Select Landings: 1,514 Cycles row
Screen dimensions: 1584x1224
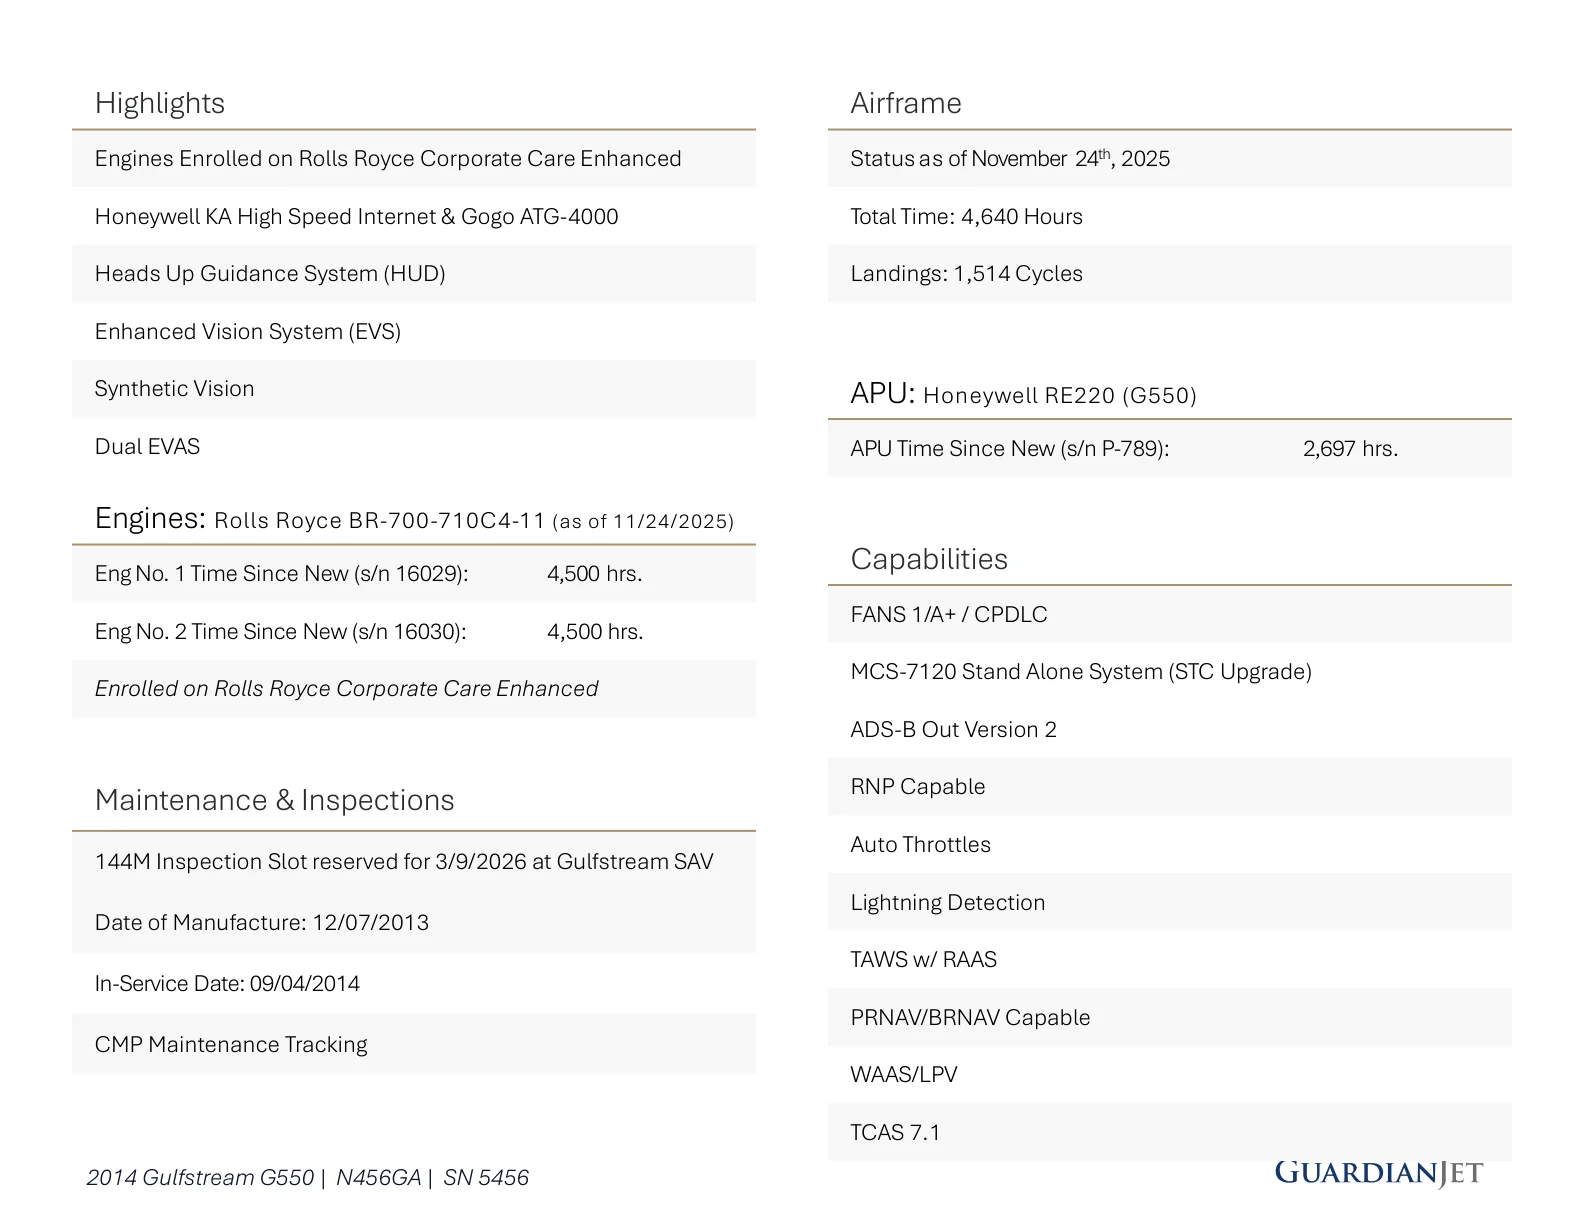coord(966,274)
